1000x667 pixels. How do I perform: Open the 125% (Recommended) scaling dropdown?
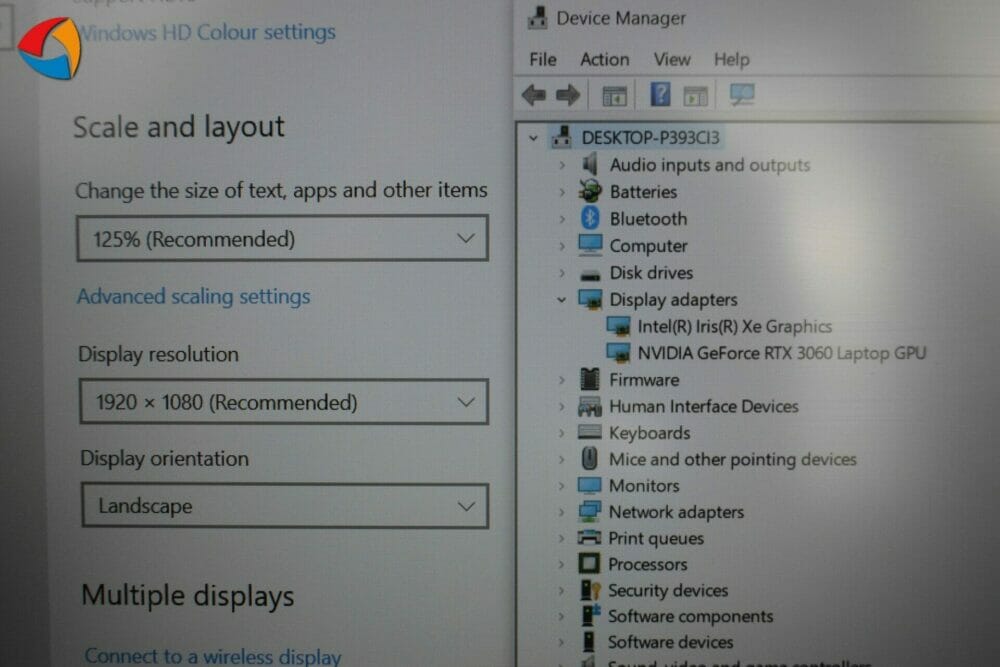tap(283, 238)
